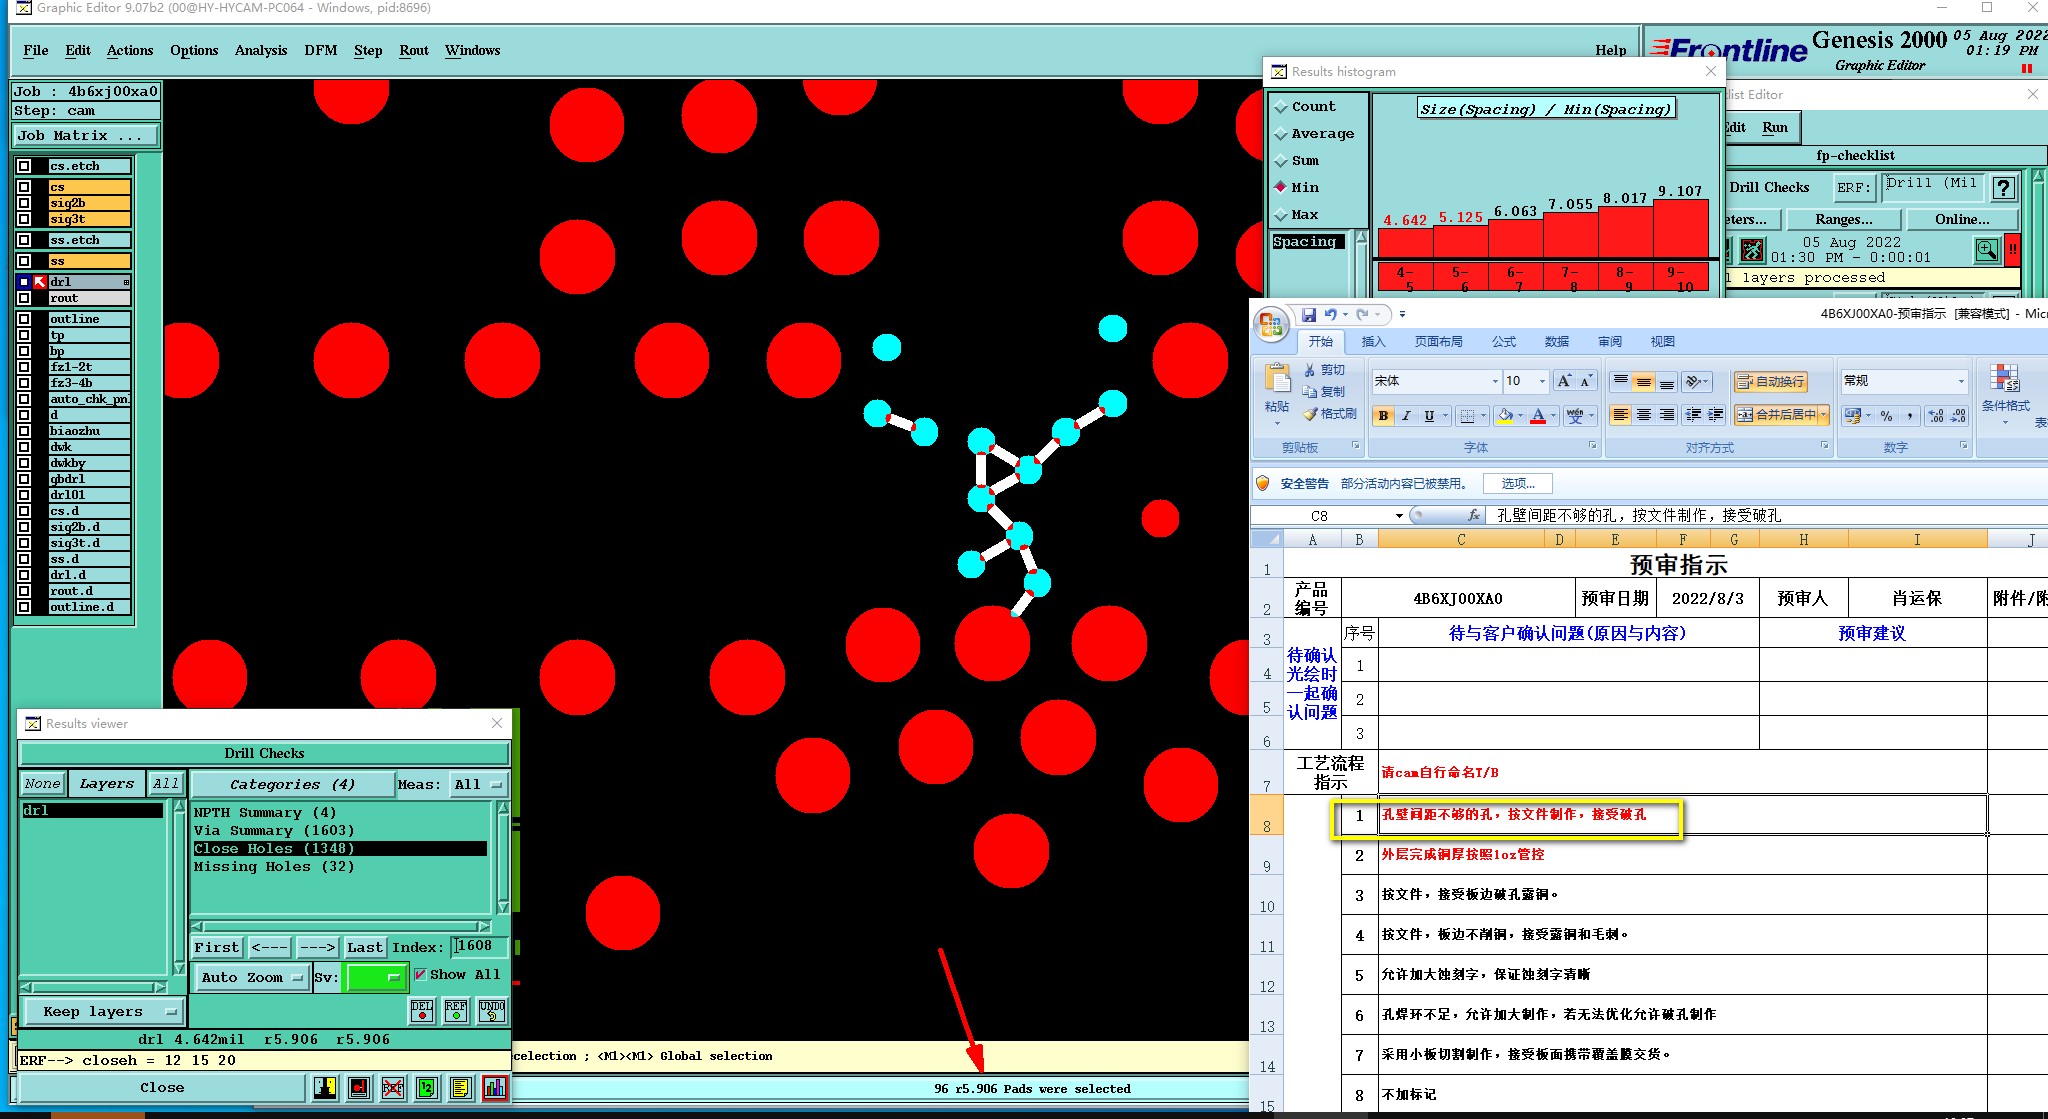Image resolution: width=2048 pixels, height=1119 pixels.
Task: Click the Excel Save icon
Action: [x=1308, y=315]
